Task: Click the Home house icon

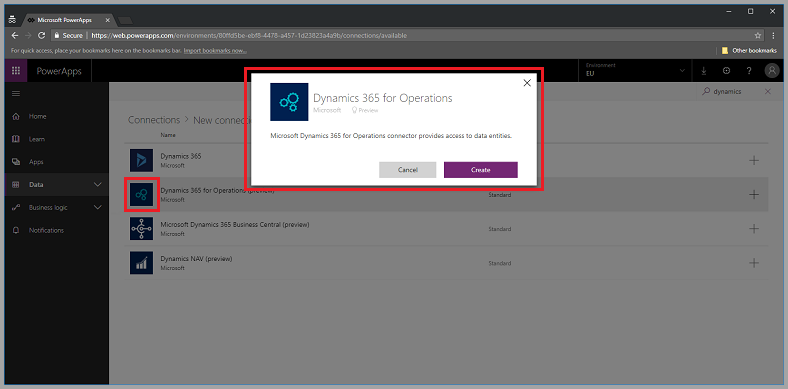Action: [x=16, y=116]
